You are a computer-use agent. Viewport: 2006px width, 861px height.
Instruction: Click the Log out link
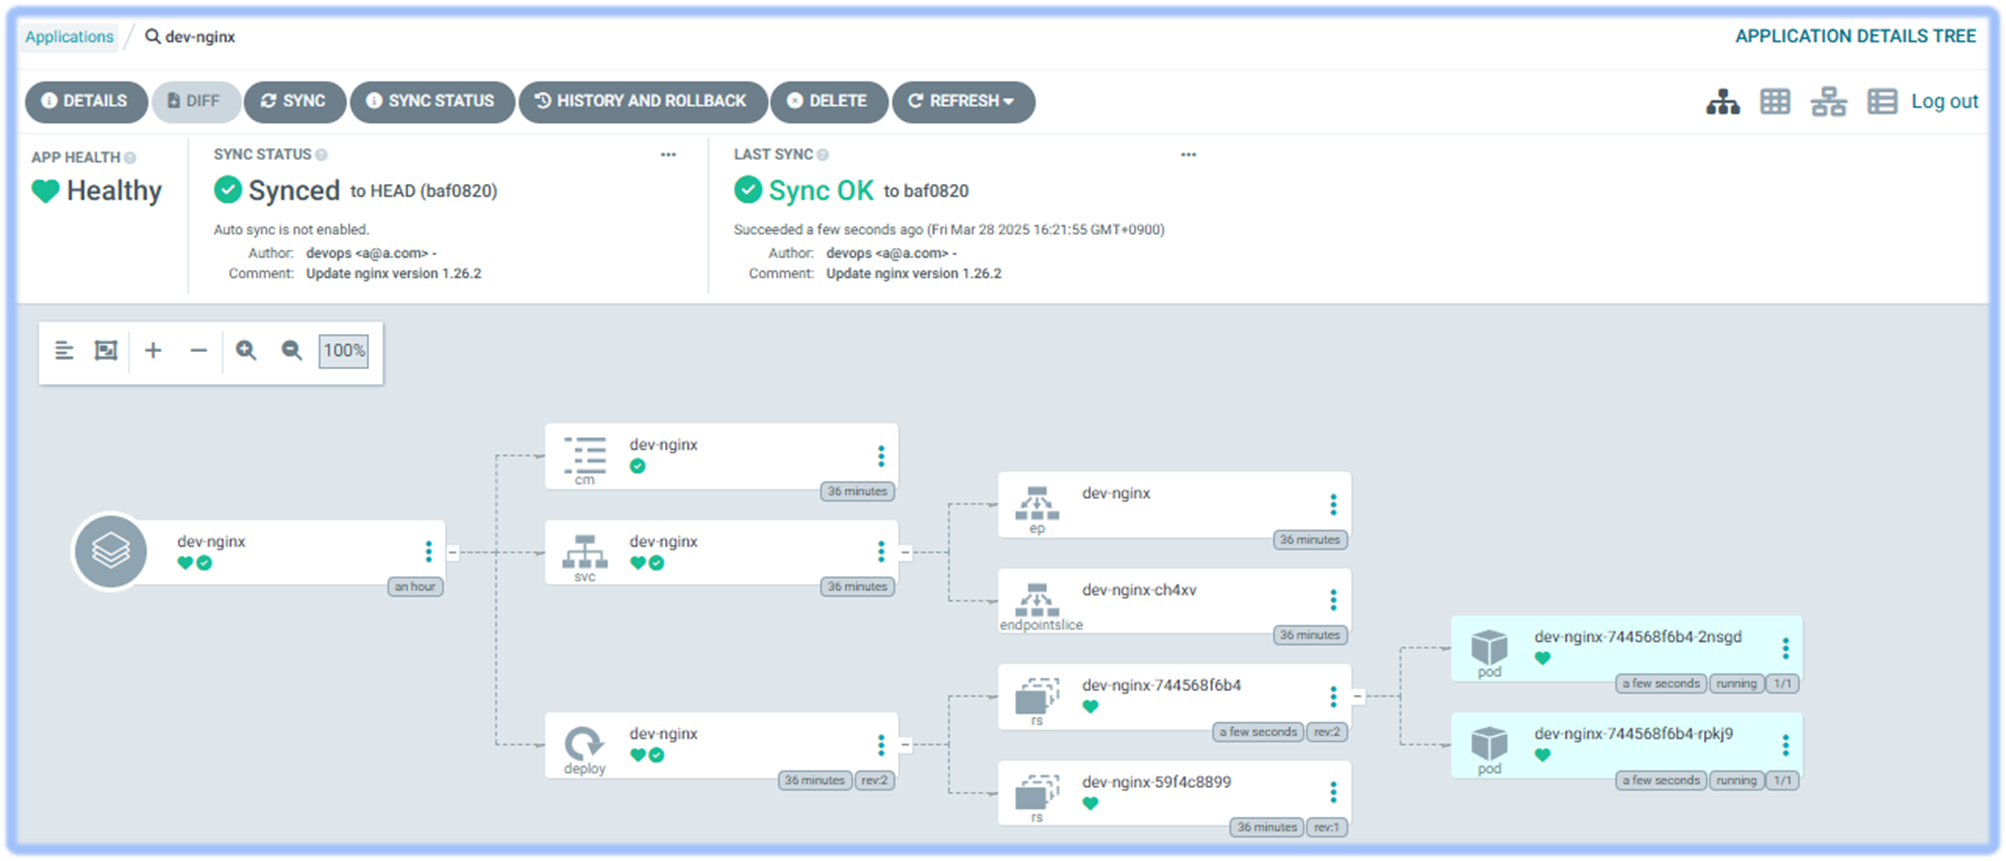(x=1944, y=102)
